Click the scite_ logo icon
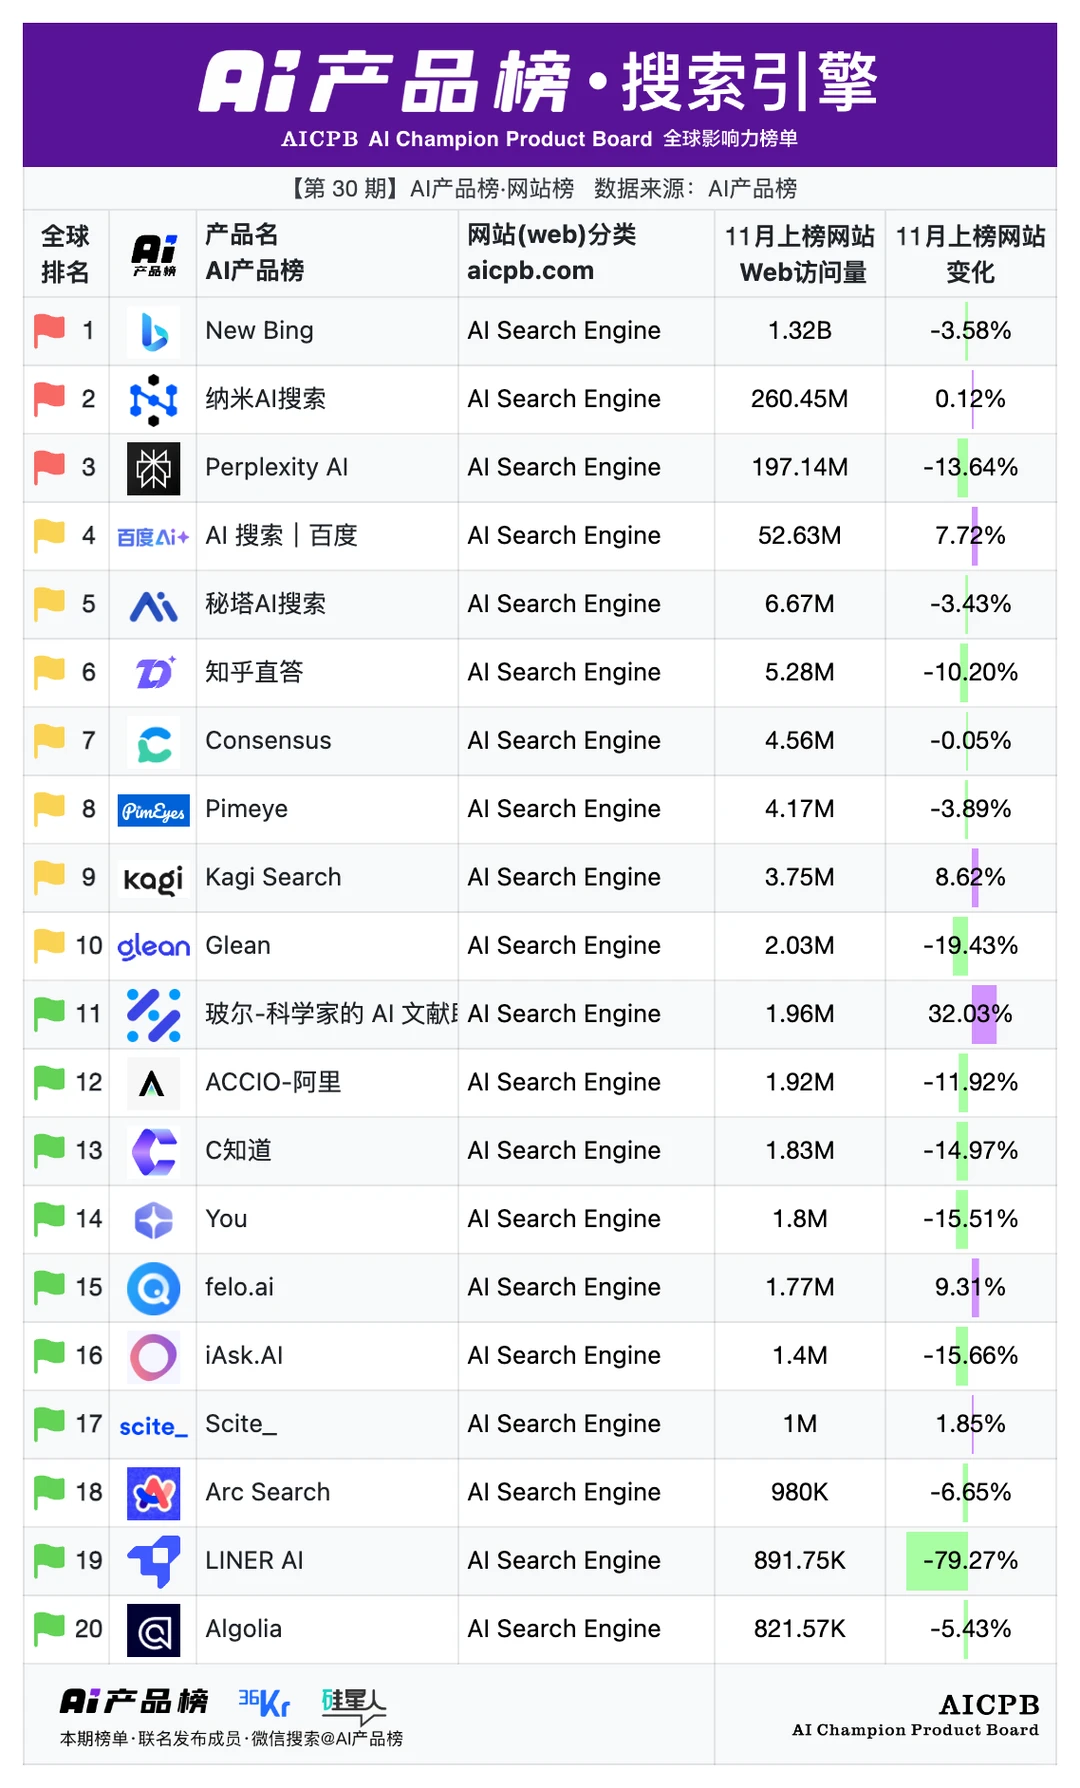This screenshot has height=1788, width=1080. pos(153,1426)
